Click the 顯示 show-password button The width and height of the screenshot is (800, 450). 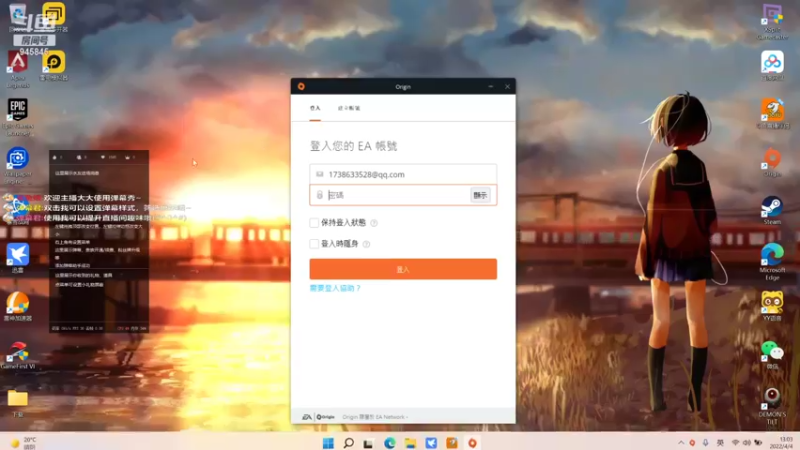point(480,195)
